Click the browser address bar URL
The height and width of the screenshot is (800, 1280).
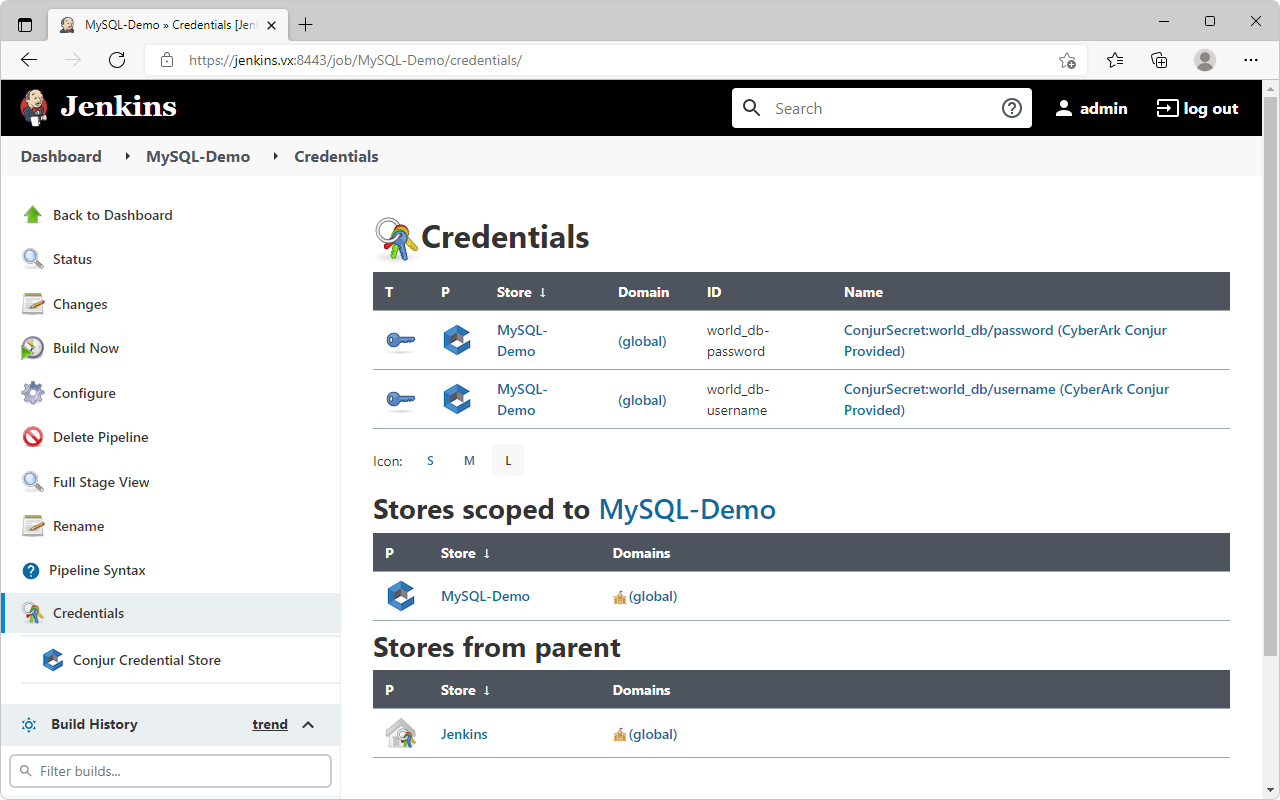click(x=355, y=60)
